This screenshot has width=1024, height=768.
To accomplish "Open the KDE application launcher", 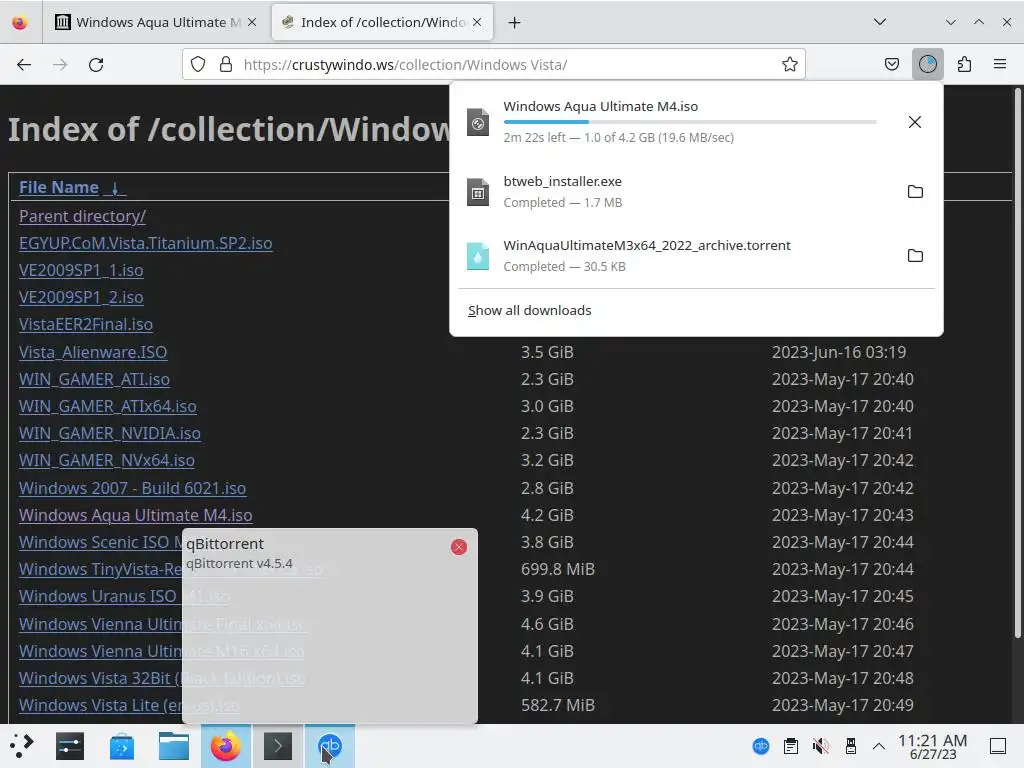I will click(22, 746).
